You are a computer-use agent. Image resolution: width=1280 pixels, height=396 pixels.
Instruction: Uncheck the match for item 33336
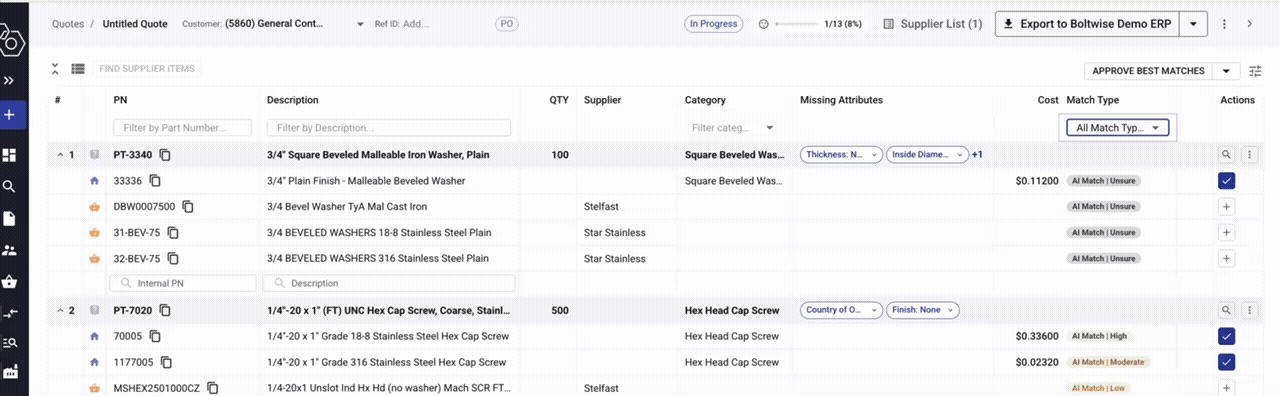1227,181
